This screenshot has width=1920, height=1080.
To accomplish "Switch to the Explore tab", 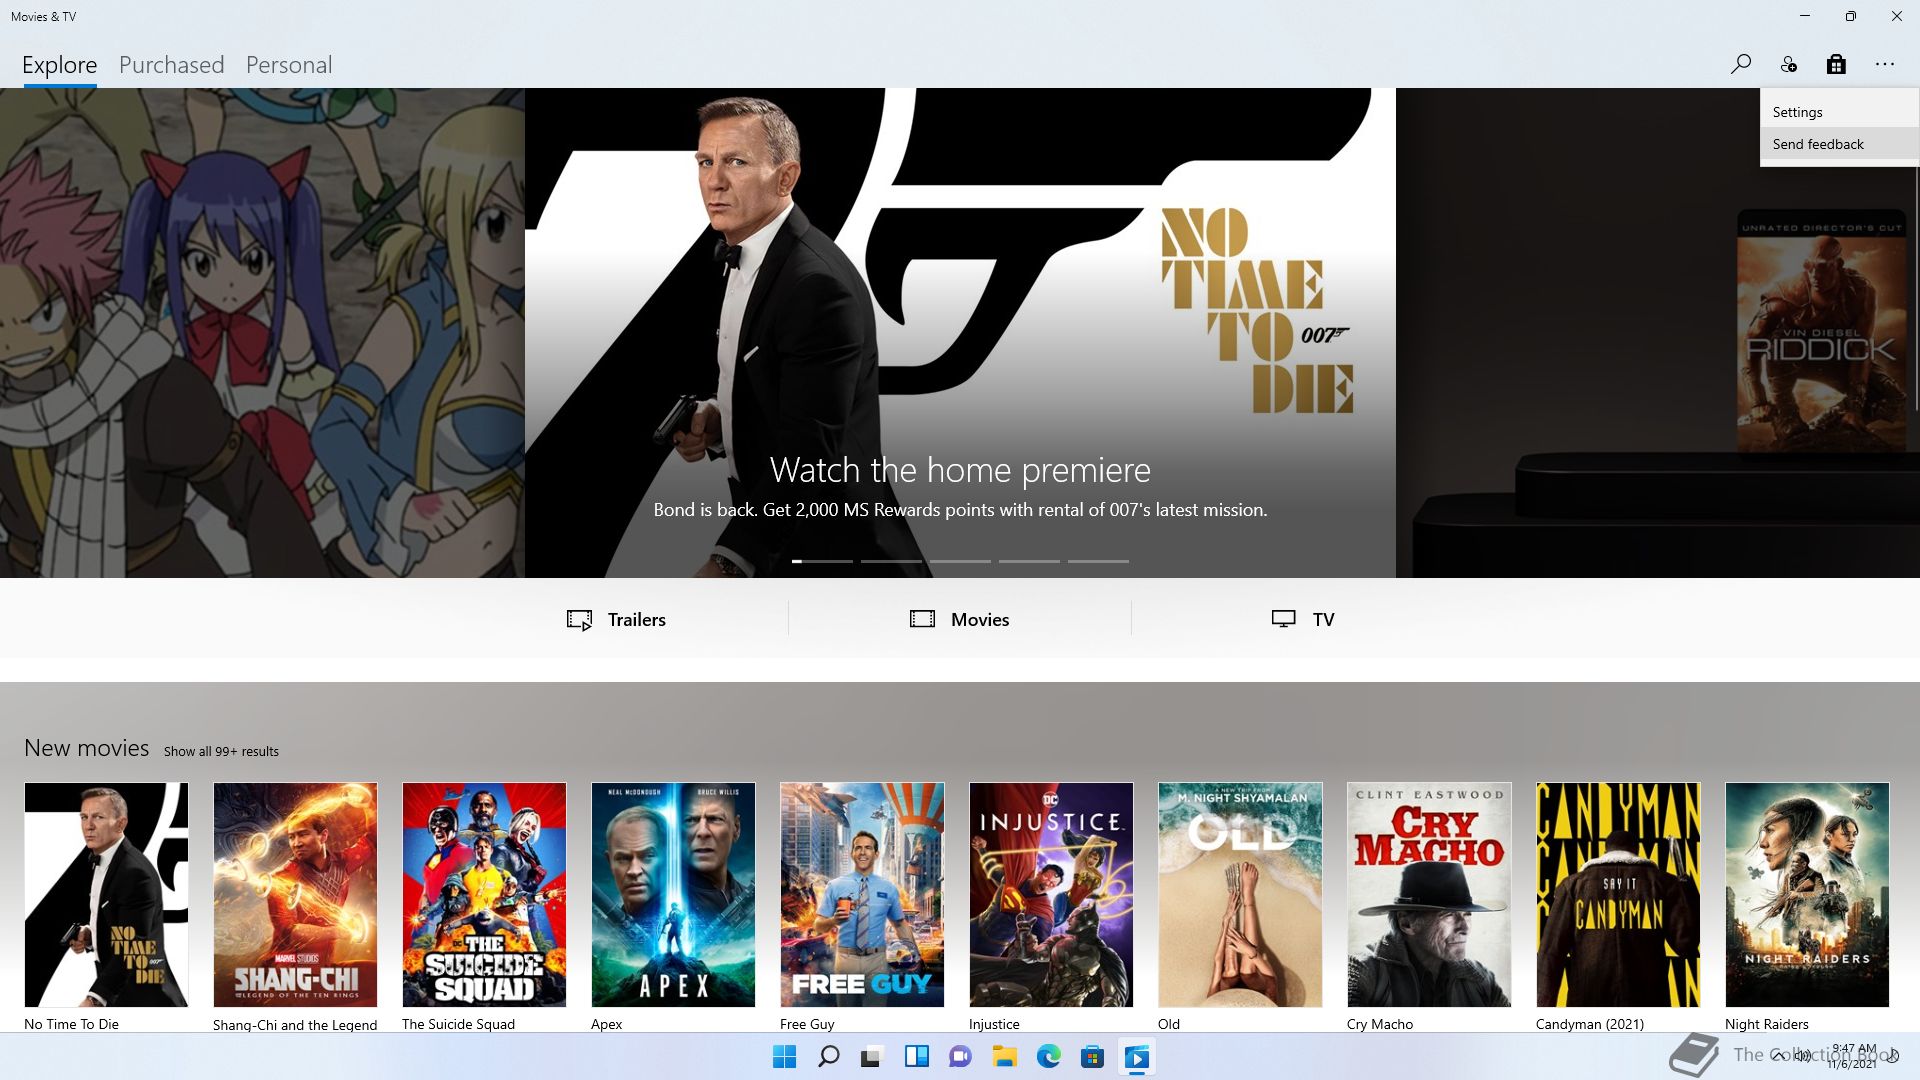I will tap(60, 65).
